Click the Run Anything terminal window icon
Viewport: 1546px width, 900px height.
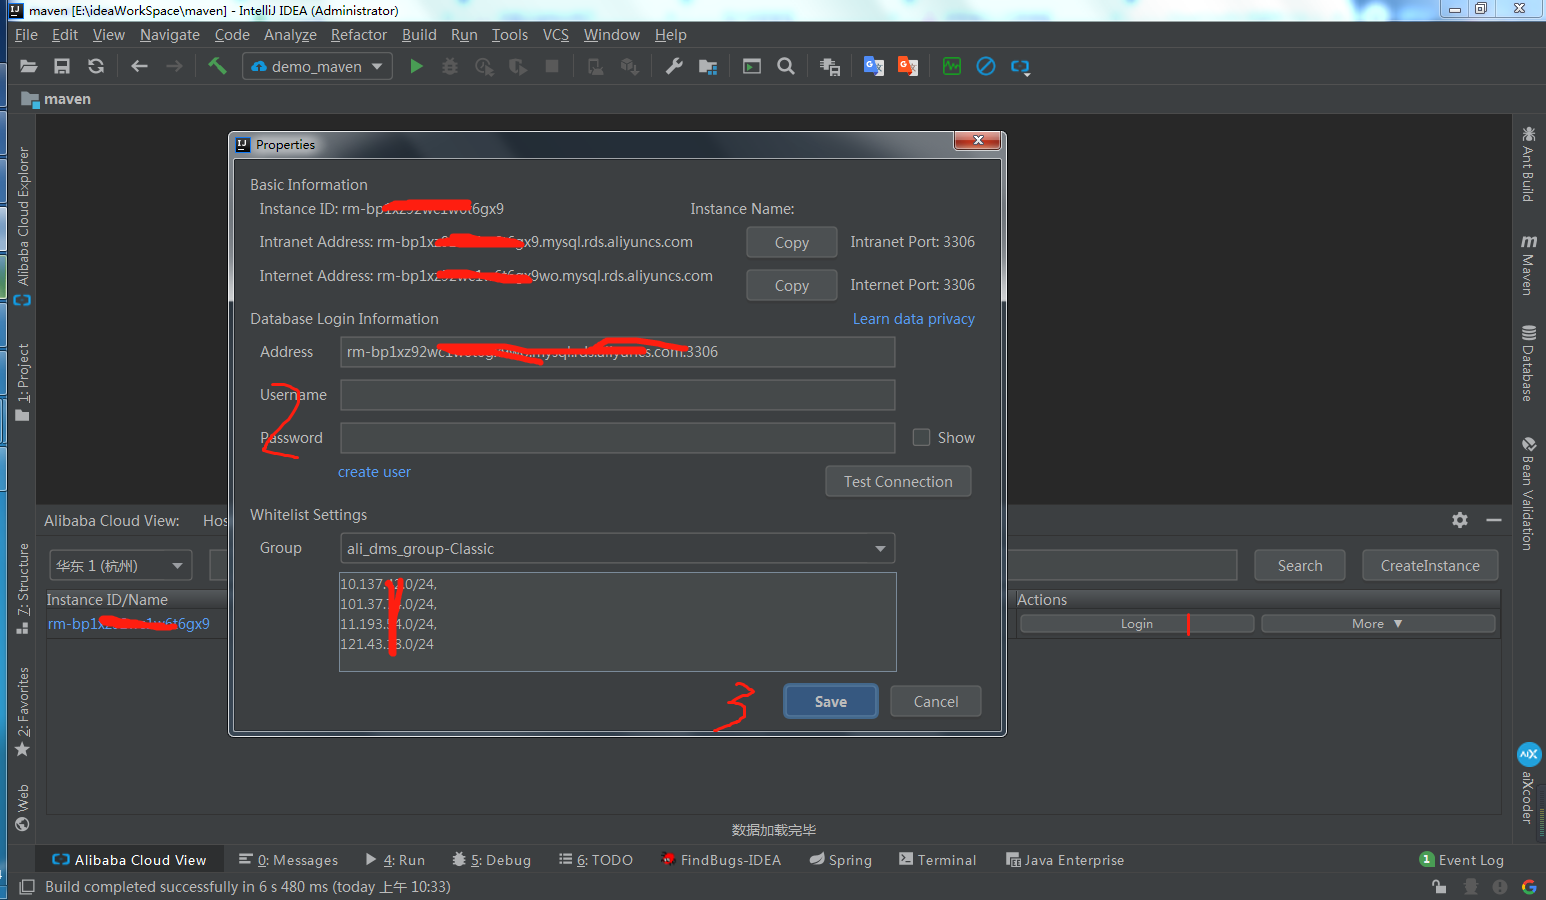[752, 66]
